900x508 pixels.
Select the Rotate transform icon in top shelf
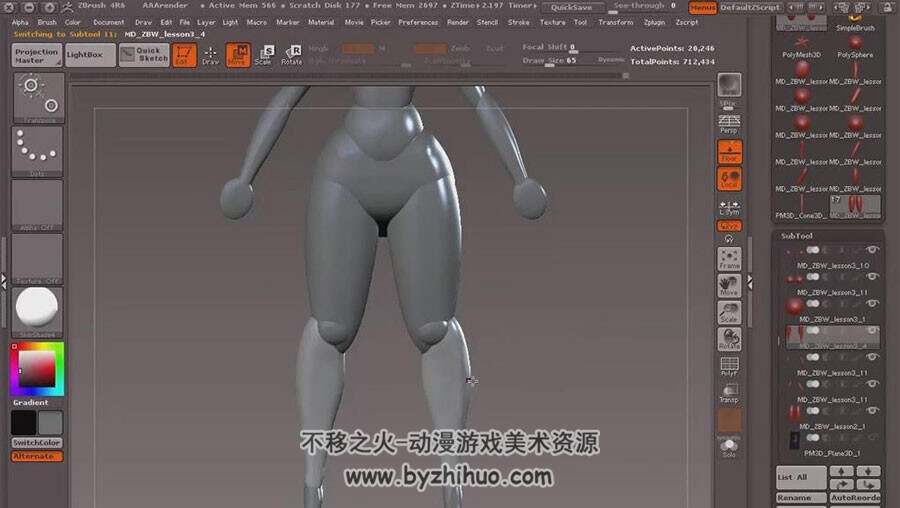(292, 55)
